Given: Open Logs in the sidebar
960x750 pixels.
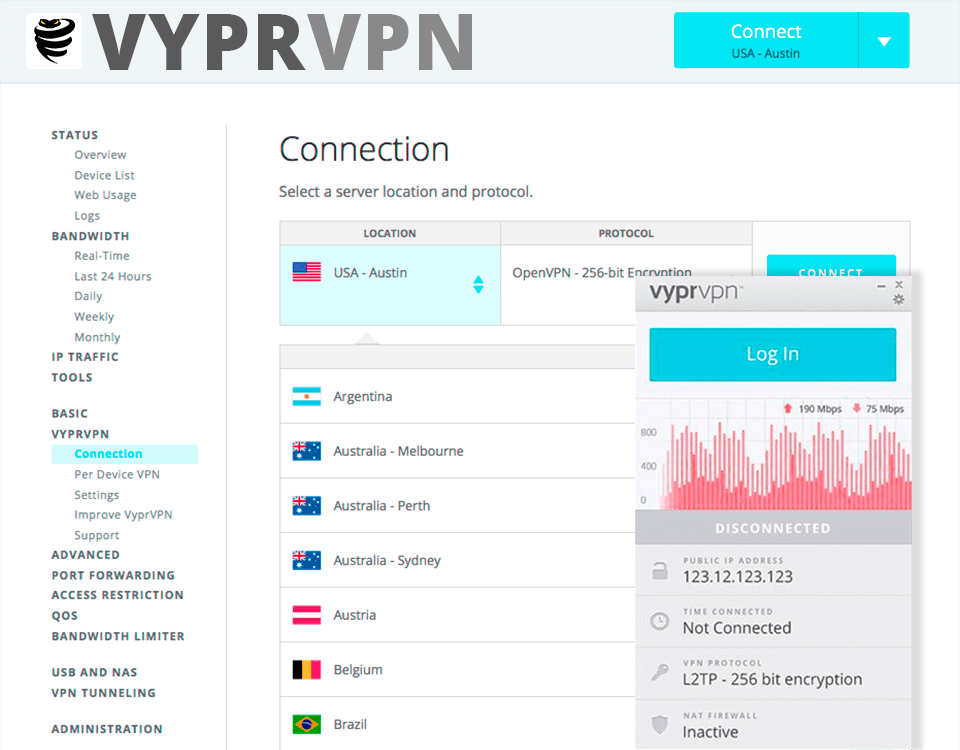Looking at the screenshot, I should pos(87,216).
